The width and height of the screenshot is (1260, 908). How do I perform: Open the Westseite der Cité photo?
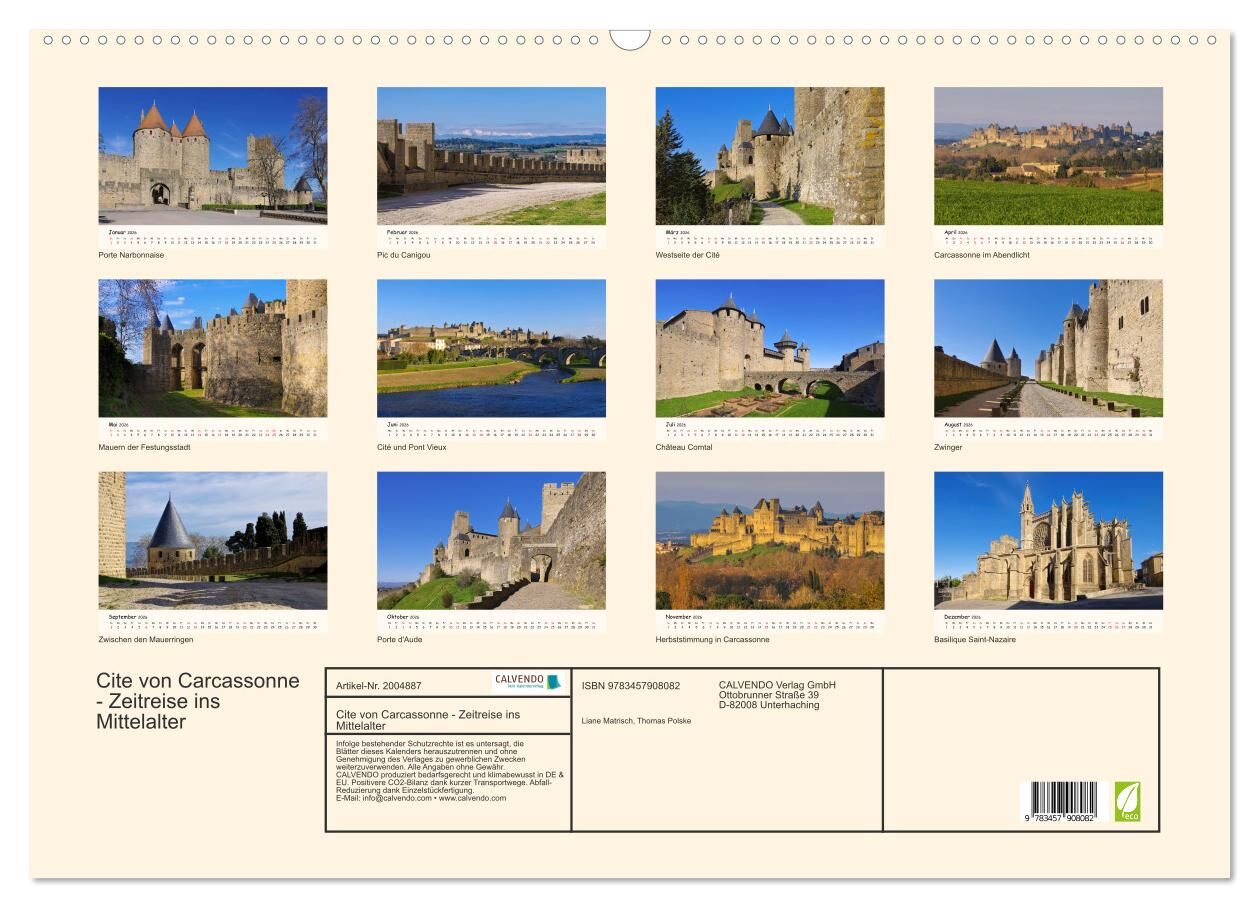point(769,156)
